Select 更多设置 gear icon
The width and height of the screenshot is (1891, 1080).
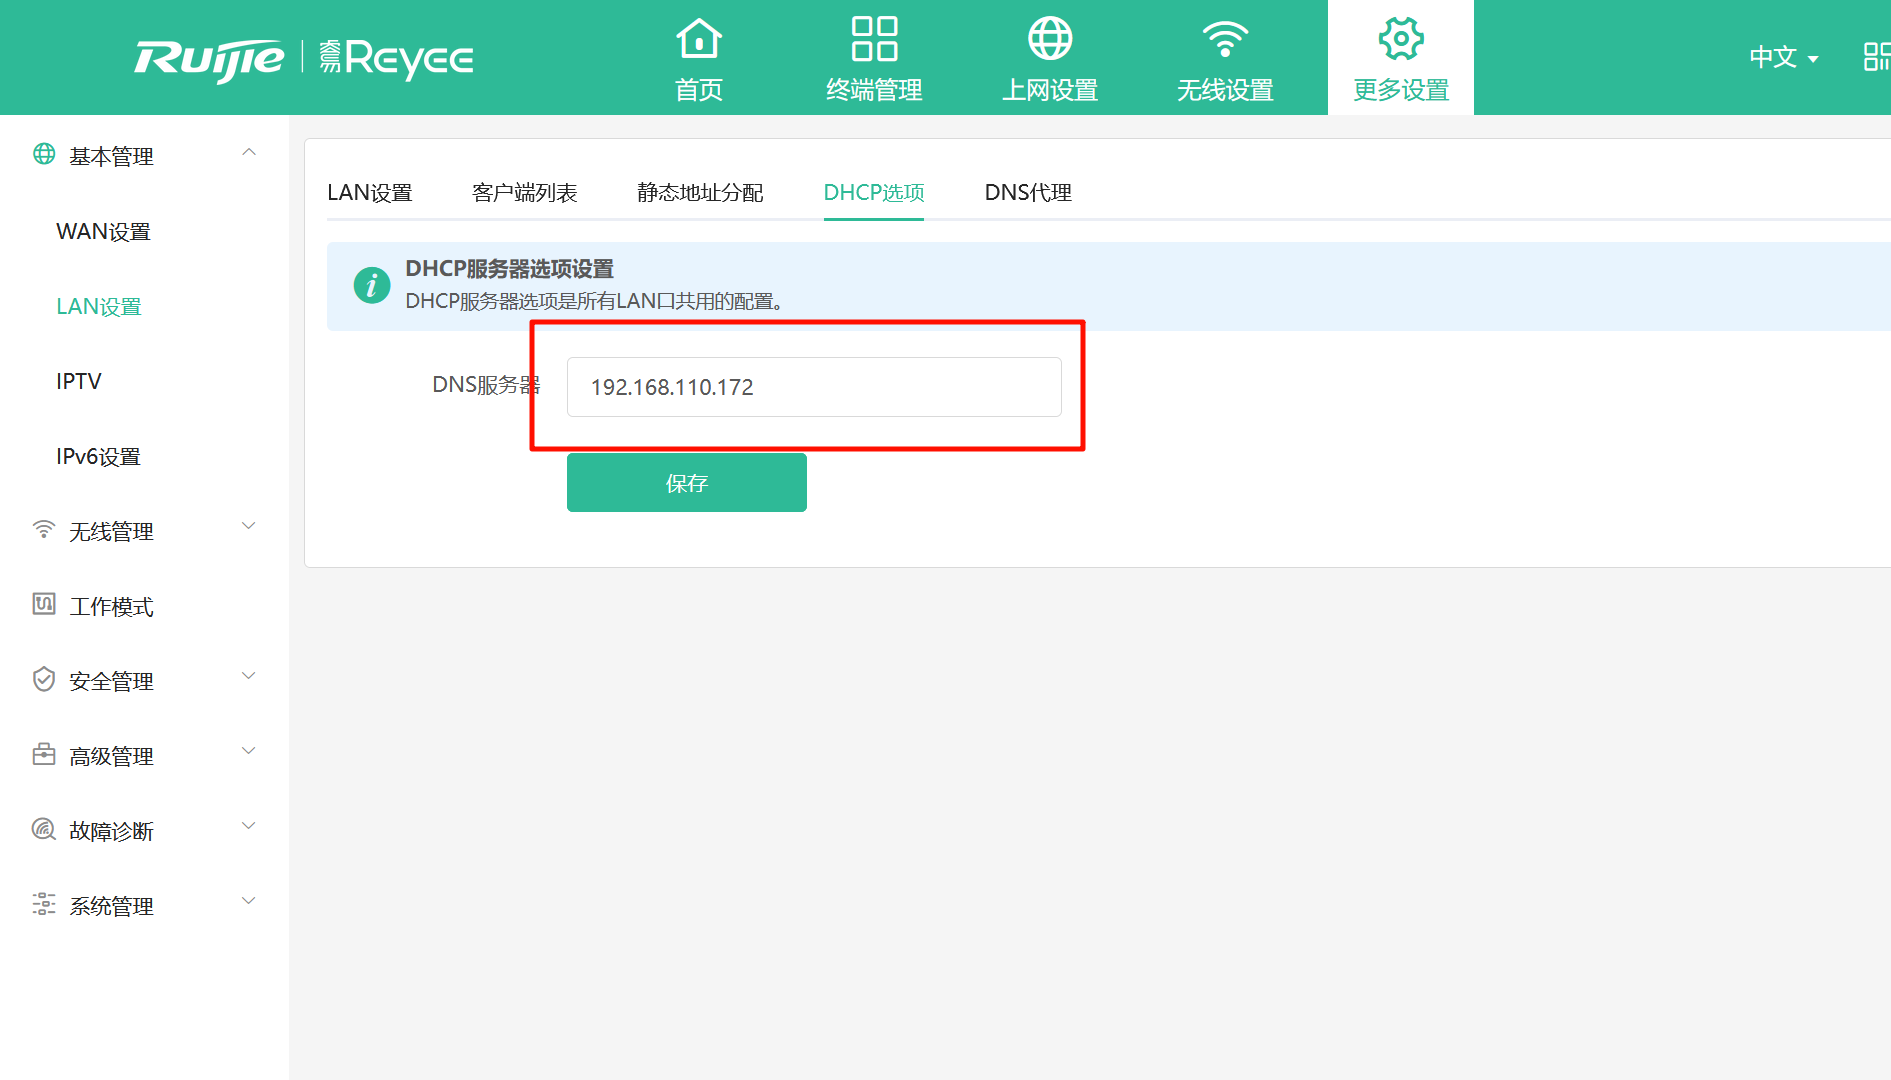tap(1400, 40)
